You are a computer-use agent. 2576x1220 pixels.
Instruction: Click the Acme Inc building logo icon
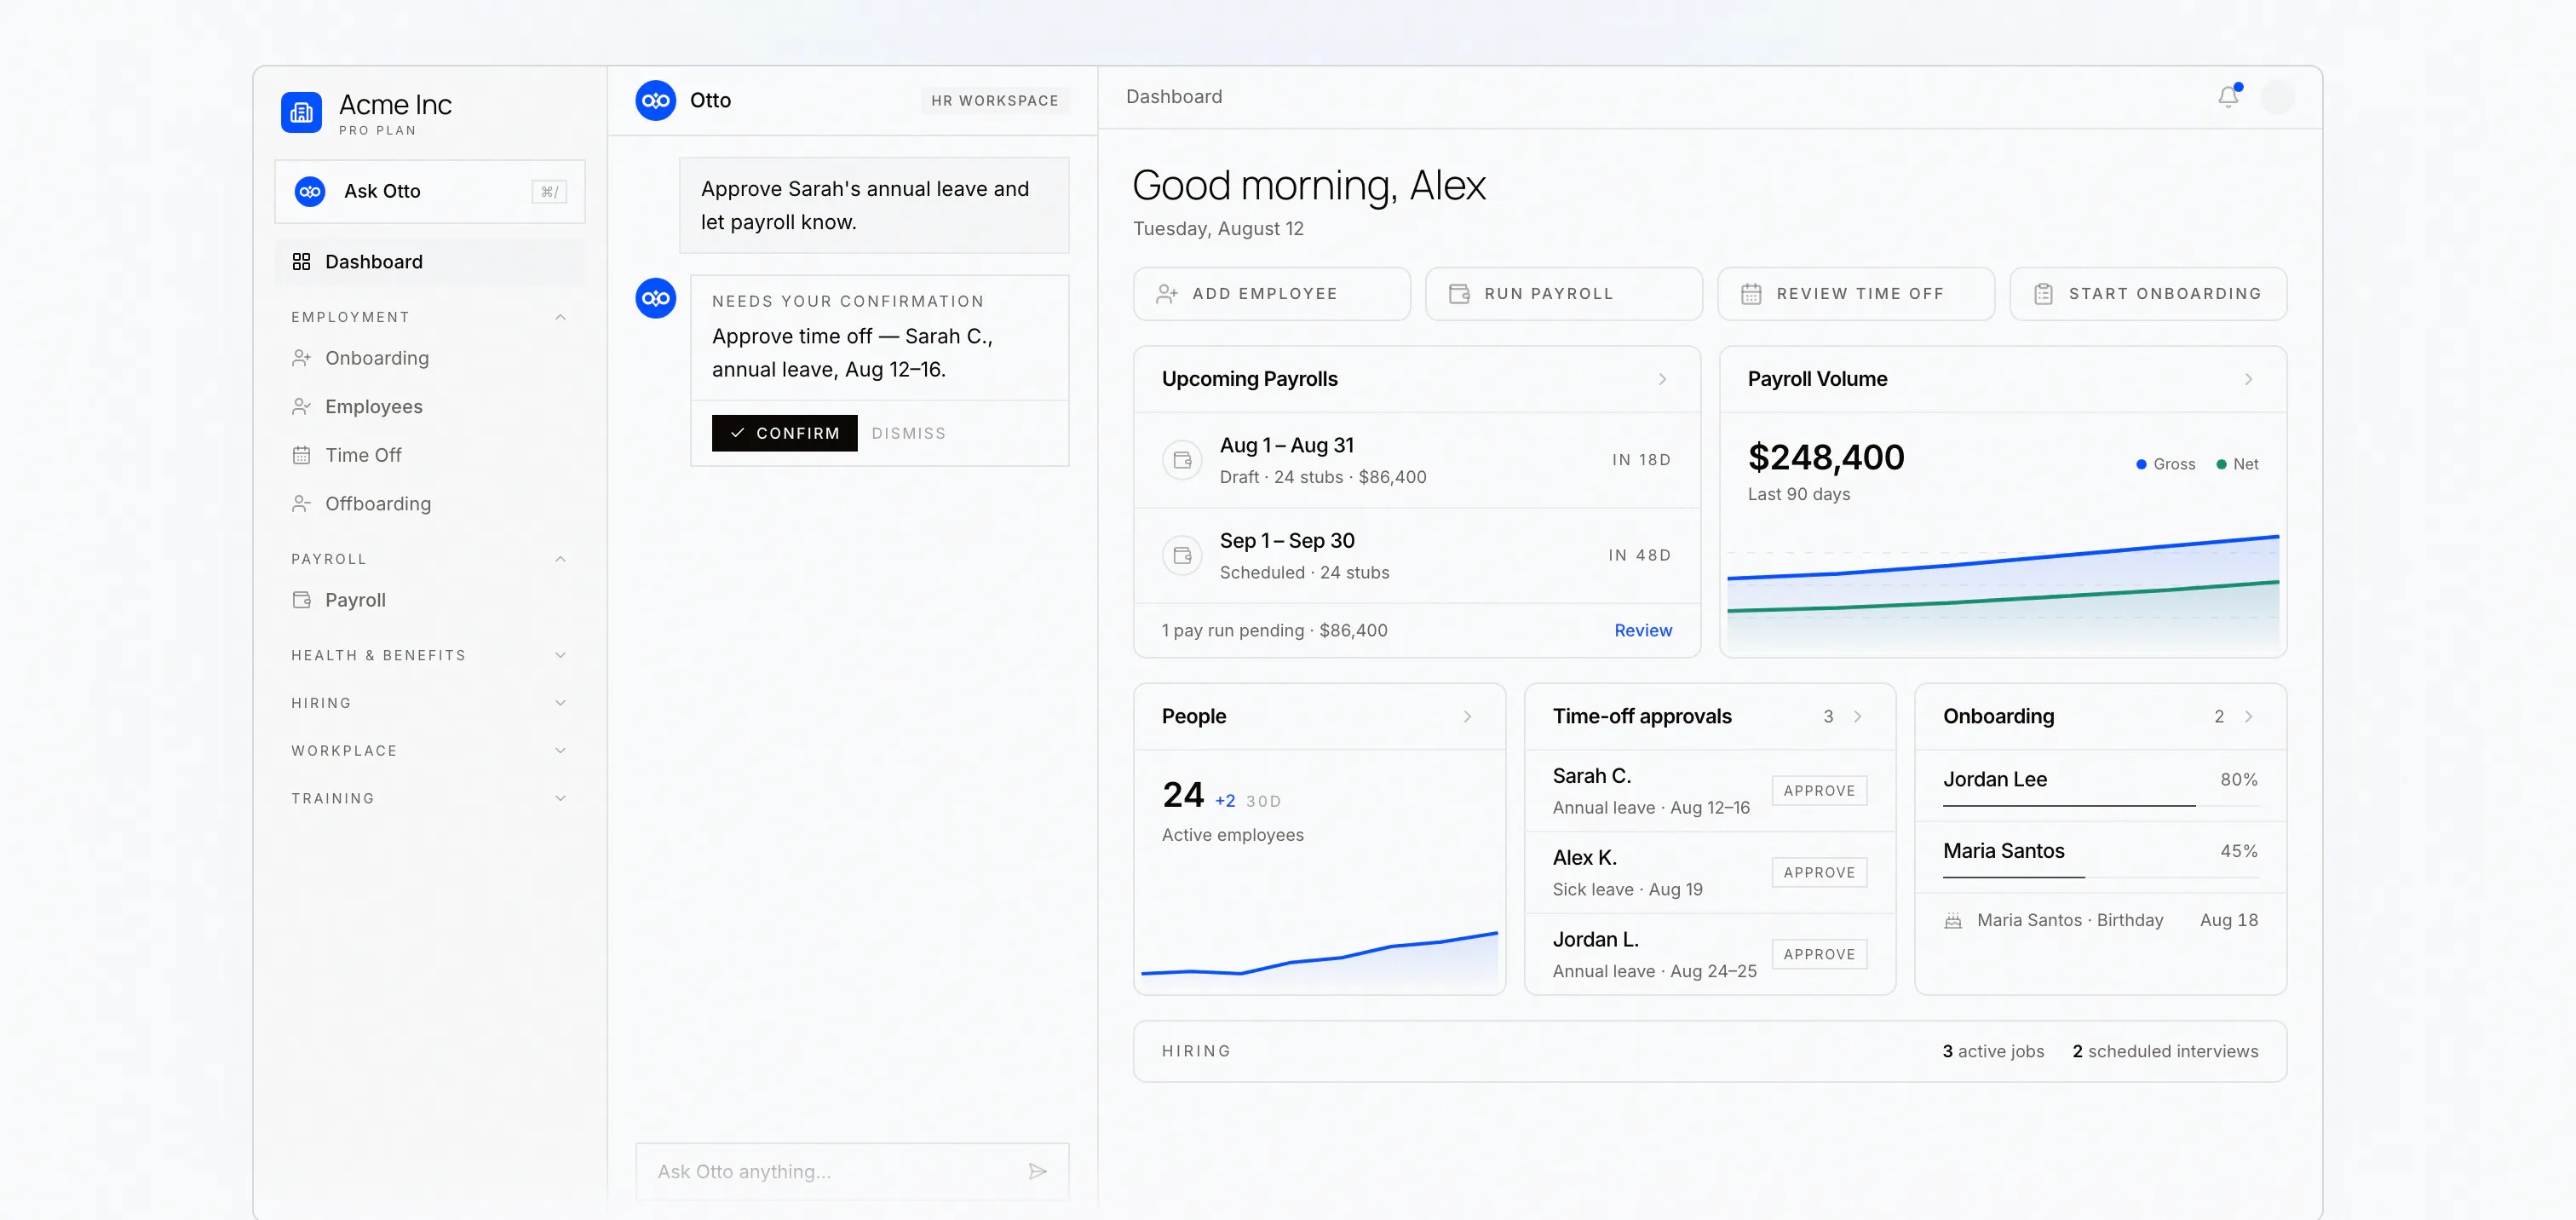[x=301, y=113]
